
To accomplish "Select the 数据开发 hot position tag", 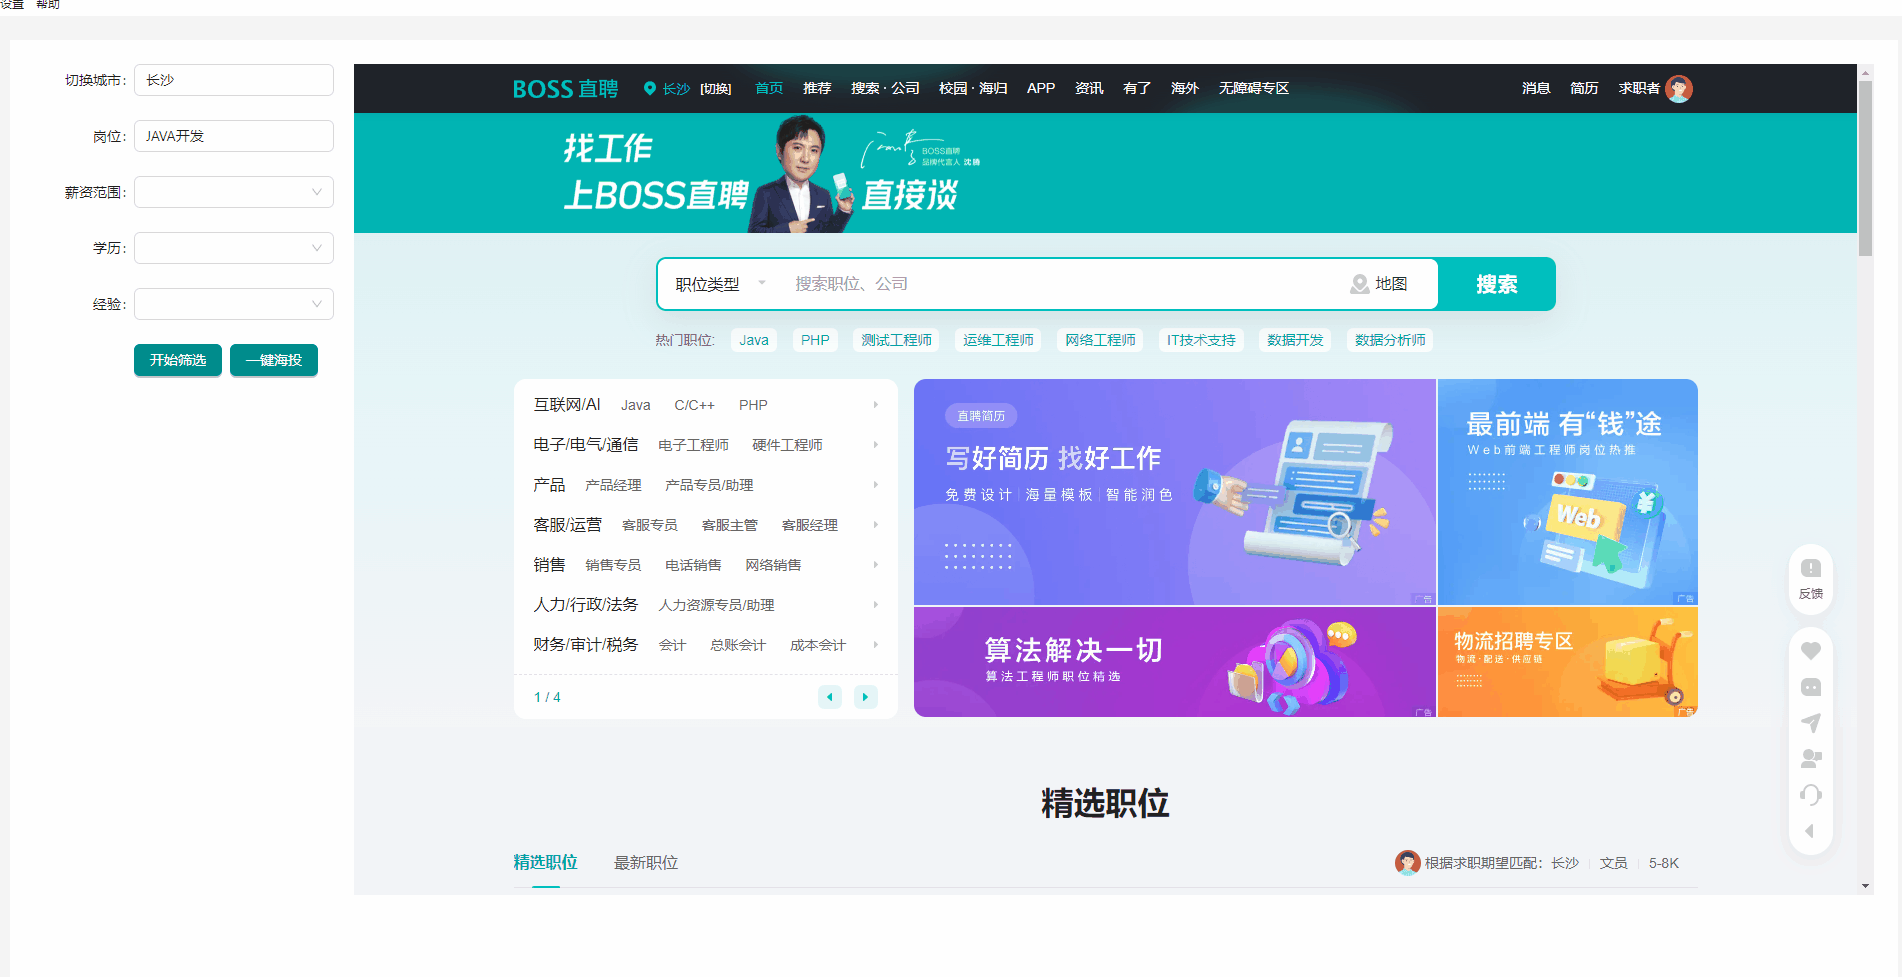I will point(1295,340).
